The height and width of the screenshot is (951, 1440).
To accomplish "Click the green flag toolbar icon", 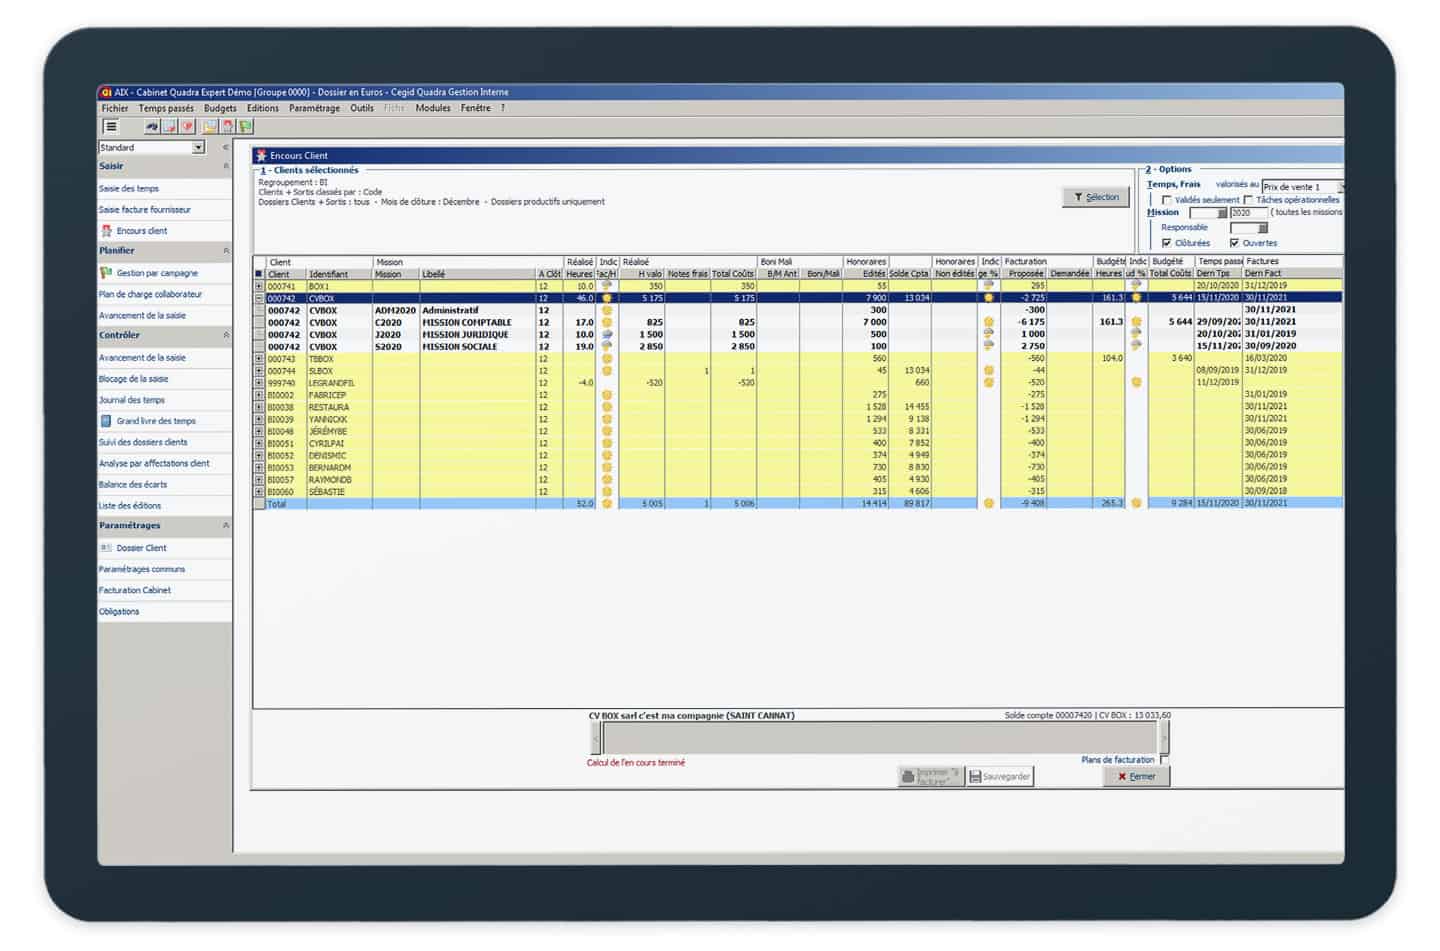I will (x=246, y=126).
